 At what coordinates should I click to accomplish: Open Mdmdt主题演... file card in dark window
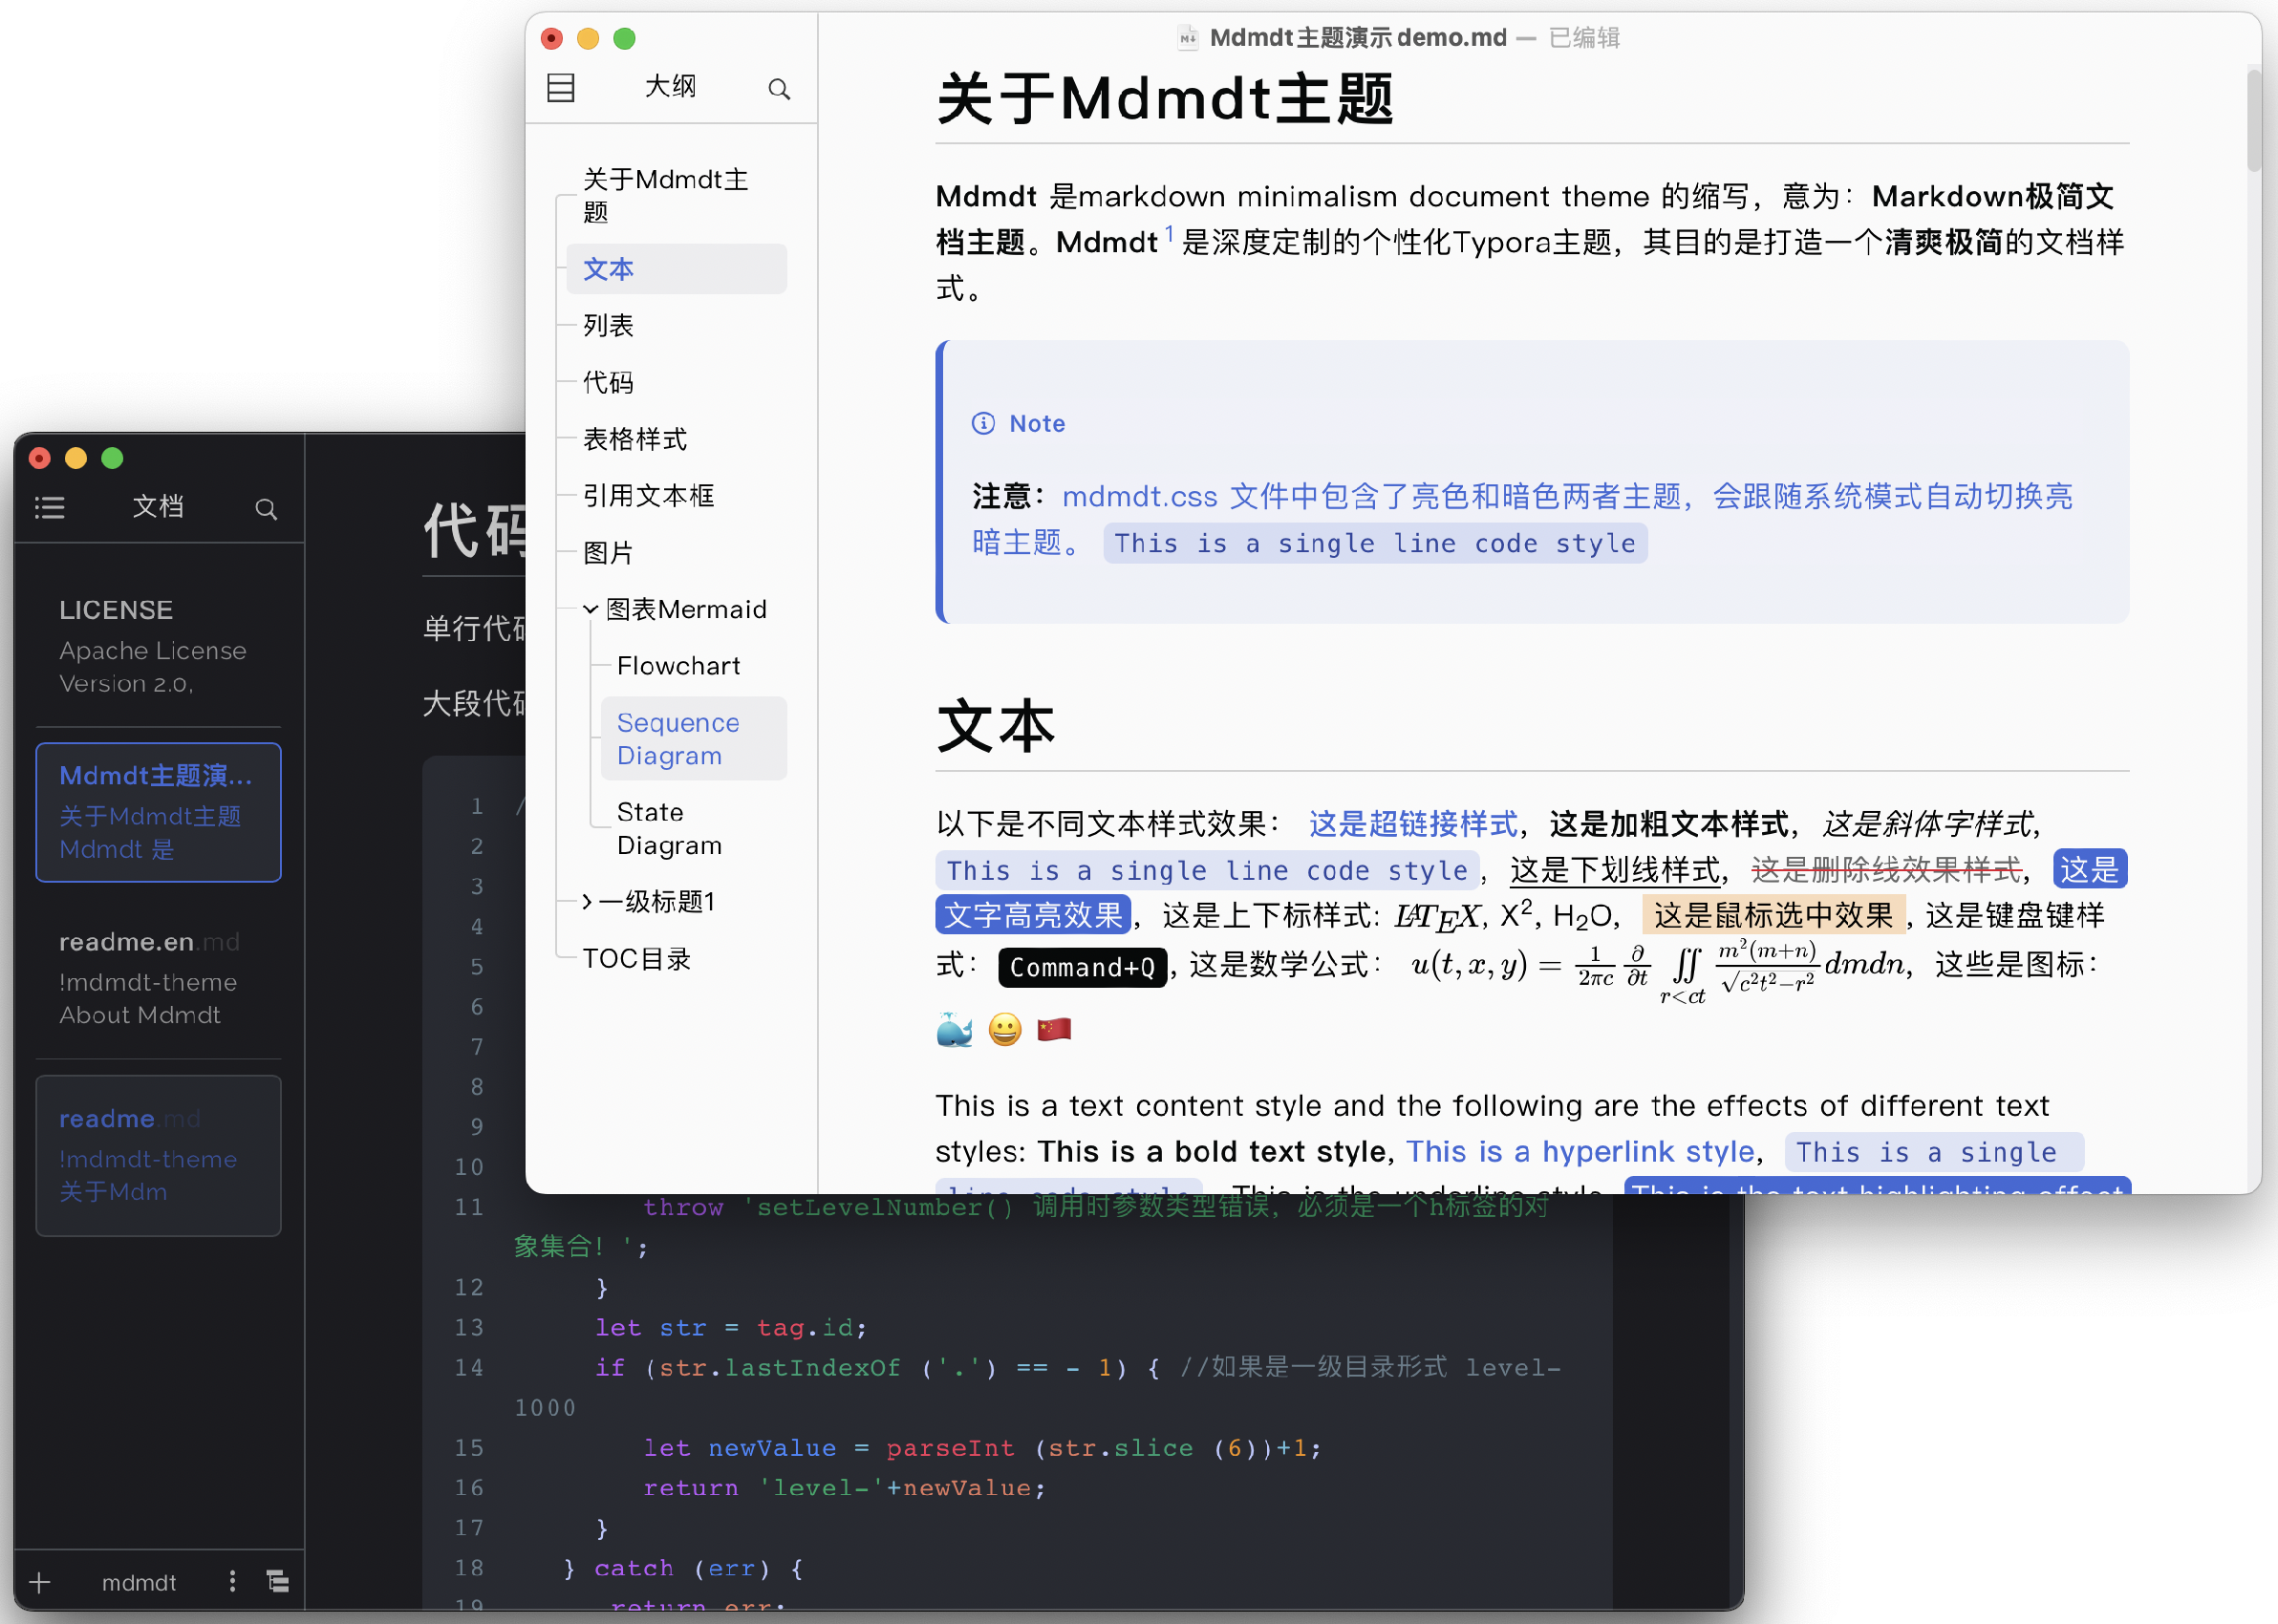(158, 812)
